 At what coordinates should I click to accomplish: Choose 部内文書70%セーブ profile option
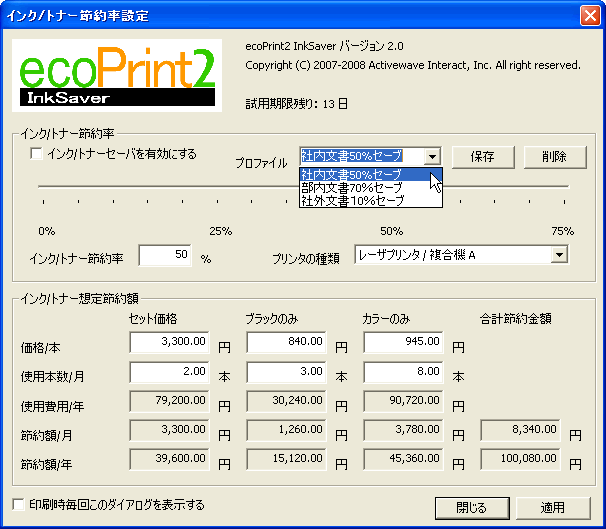pos(371,188)
